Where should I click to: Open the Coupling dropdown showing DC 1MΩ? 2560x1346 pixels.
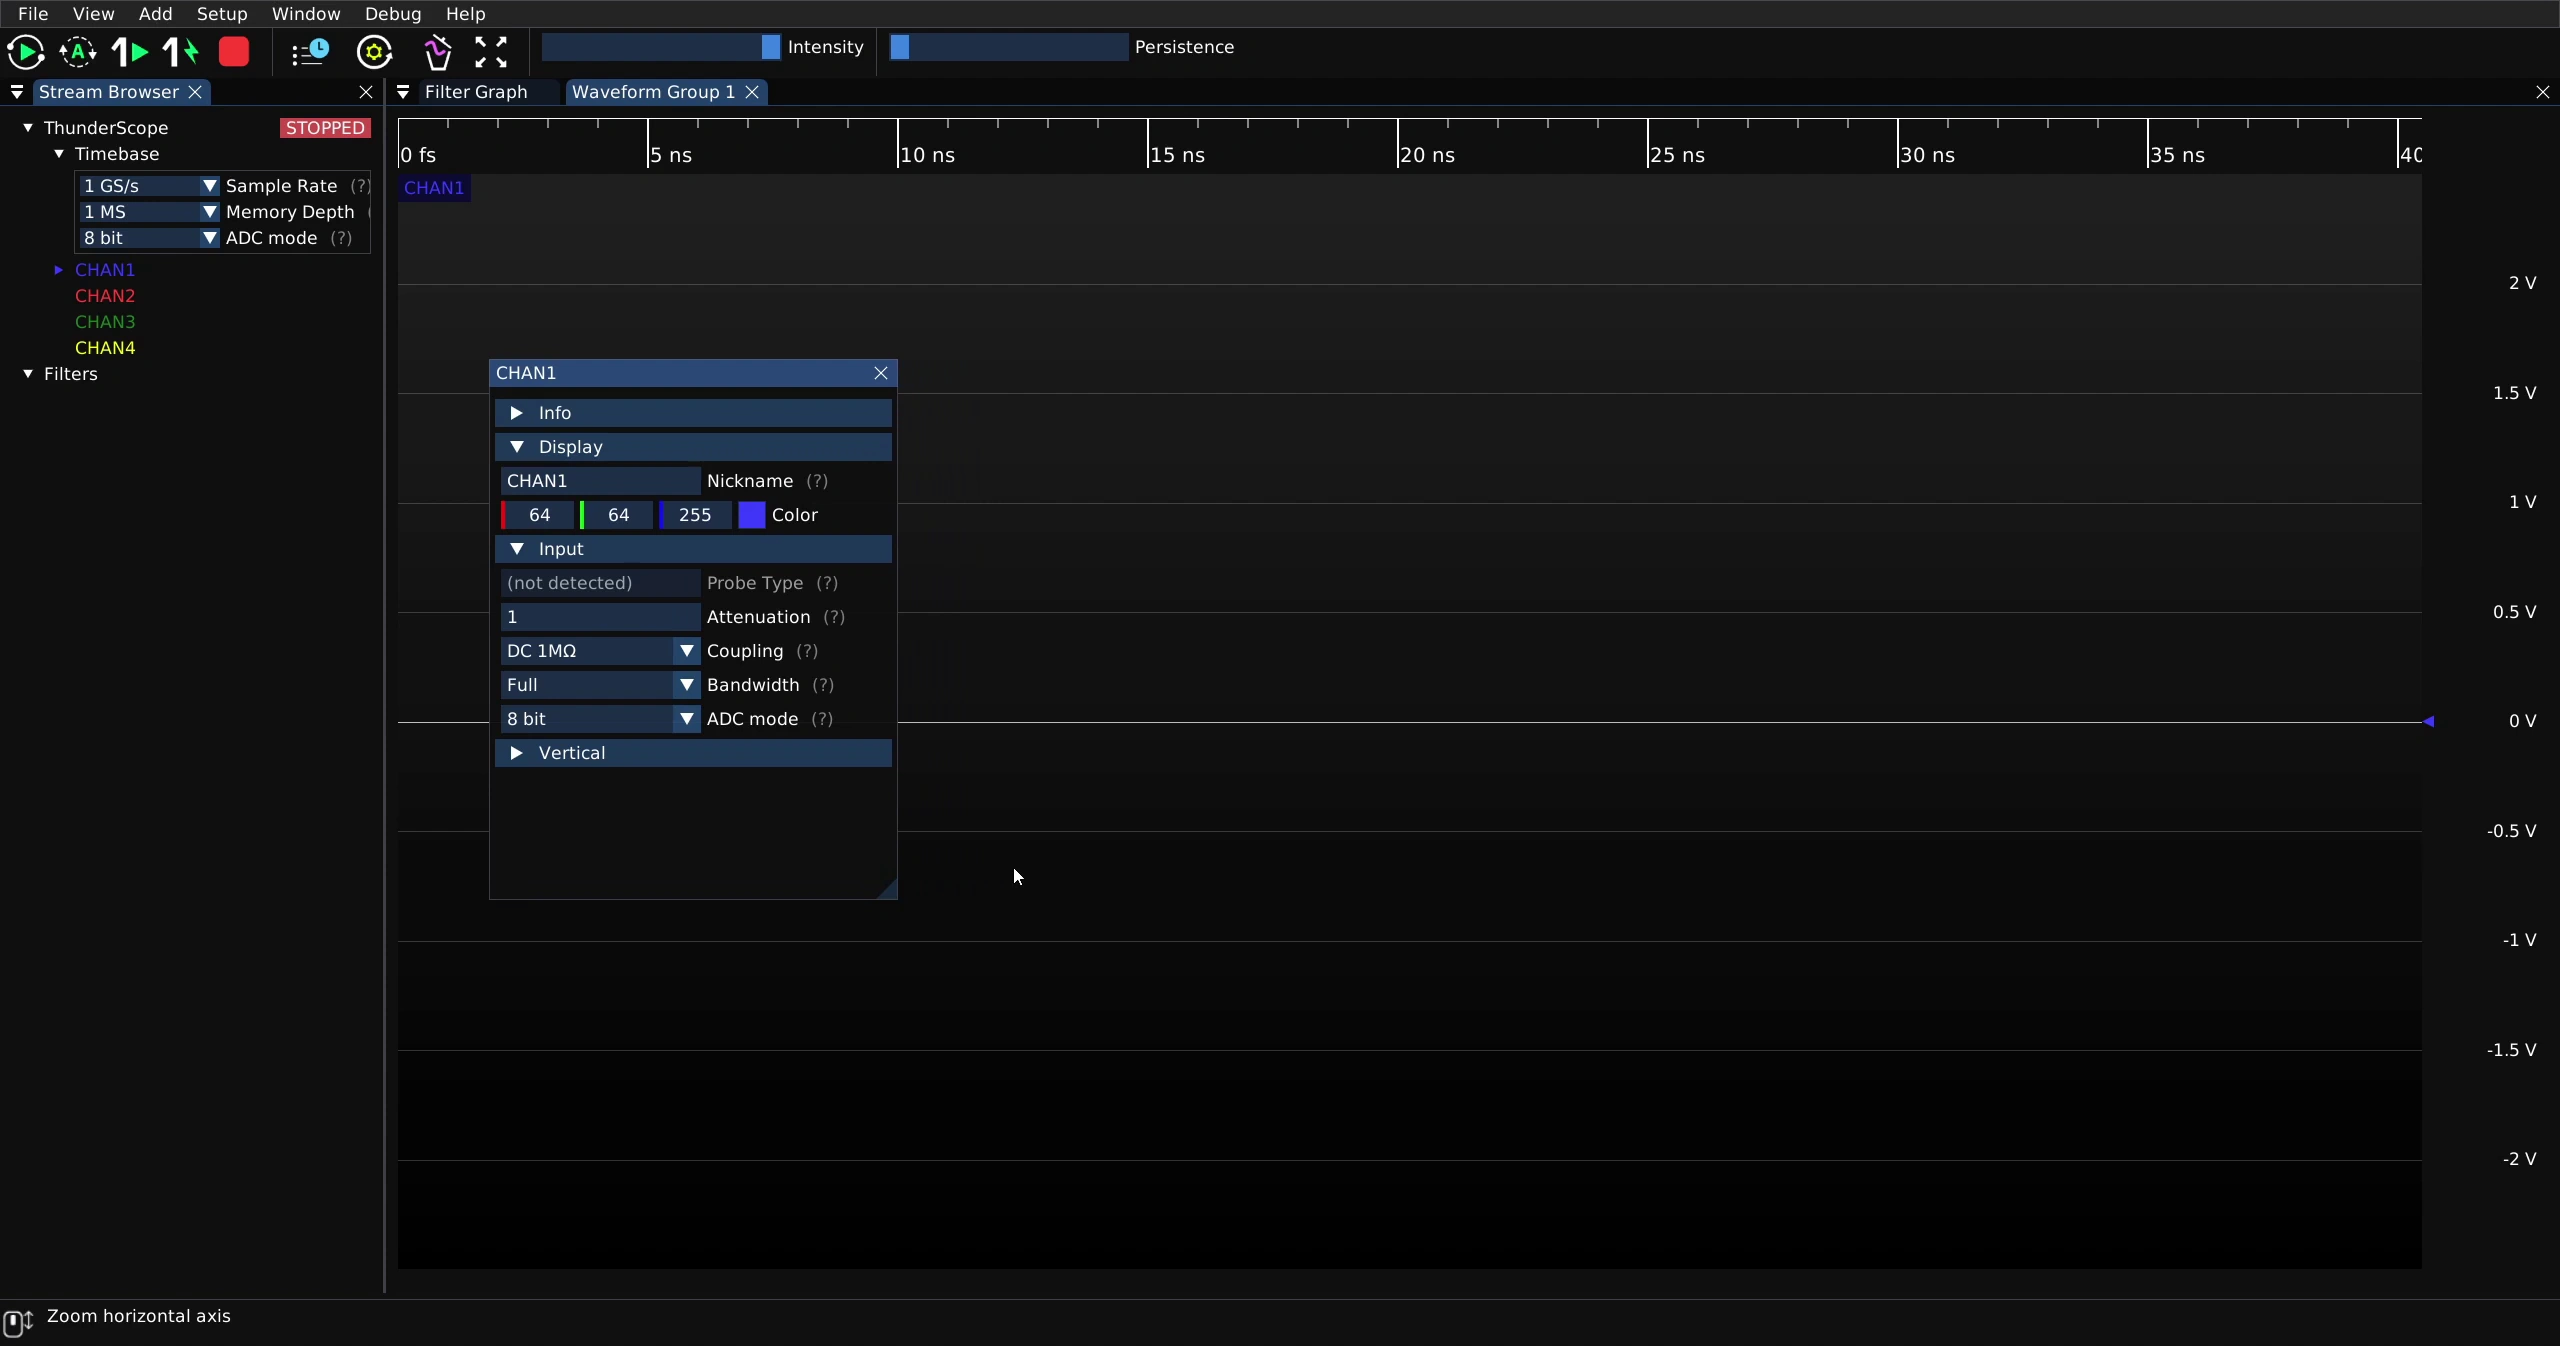(600, 651)
